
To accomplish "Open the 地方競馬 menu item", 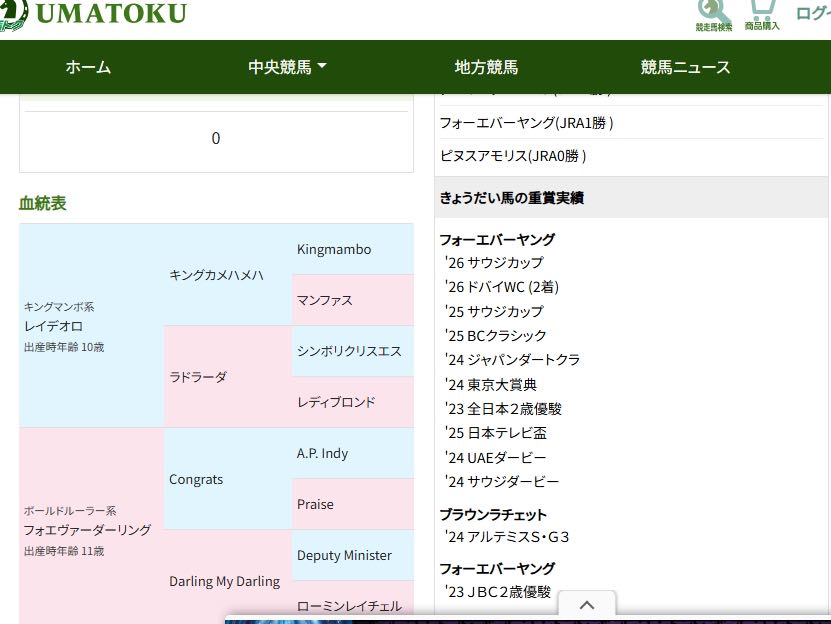I will pyautogui.click(x=486, y=68).
